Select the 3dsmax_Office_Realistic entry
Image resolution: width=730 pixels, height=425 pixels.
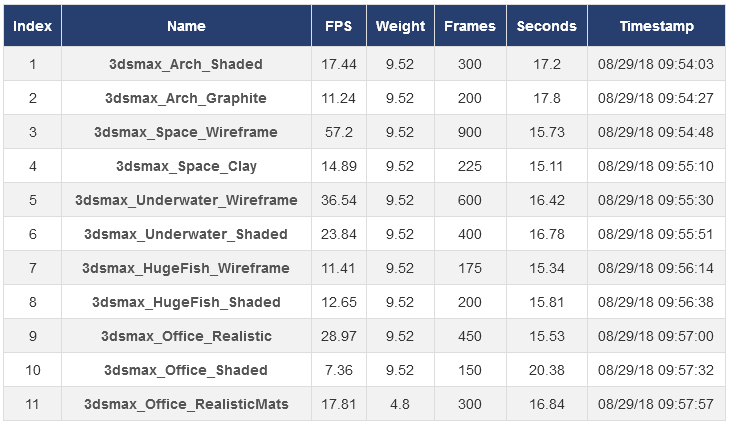[186, 336]
